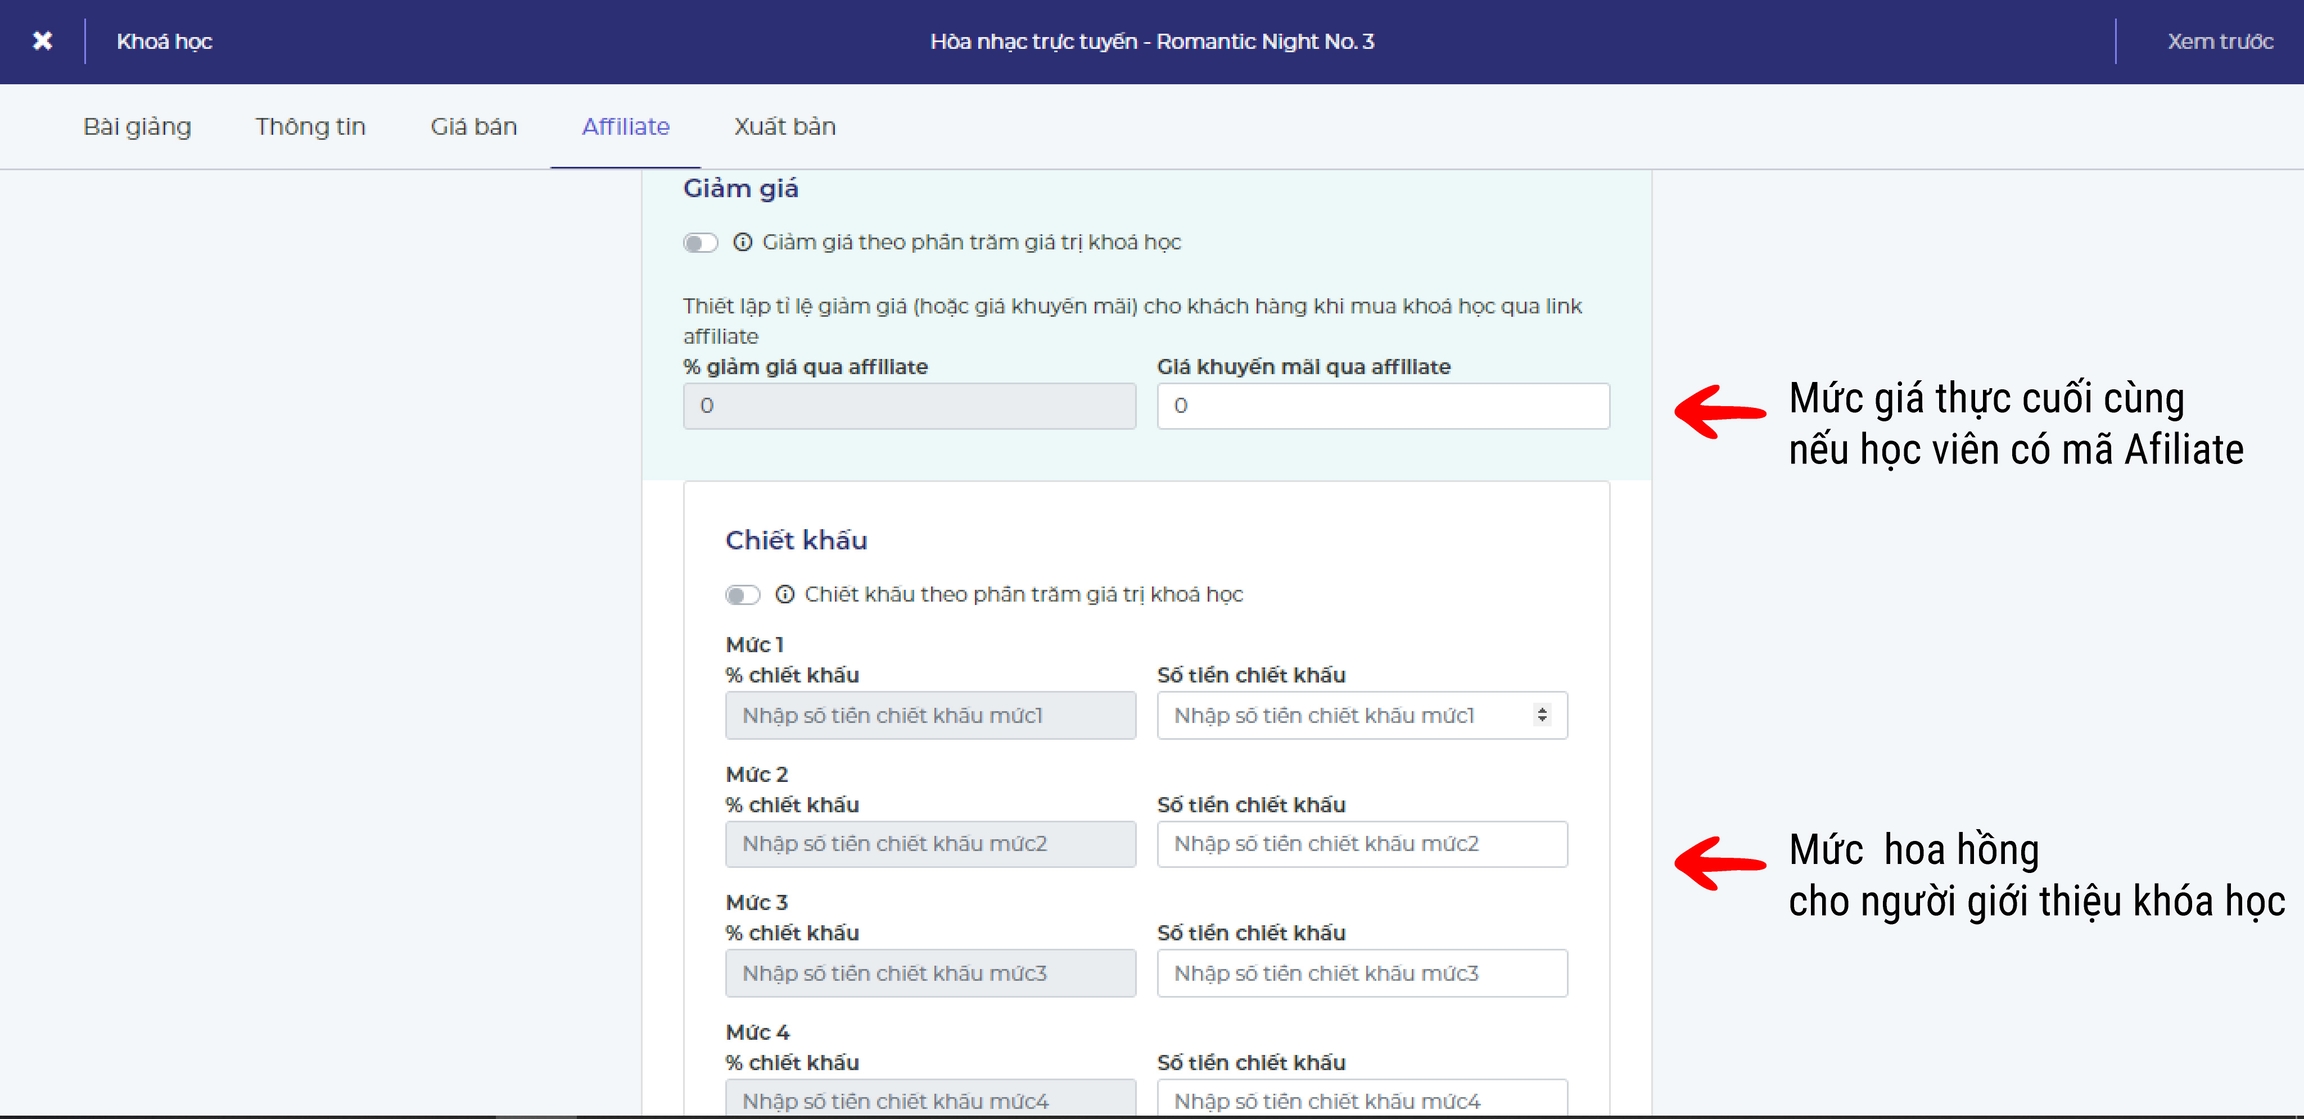Switch to Thông tin tab

coord(310,127)
